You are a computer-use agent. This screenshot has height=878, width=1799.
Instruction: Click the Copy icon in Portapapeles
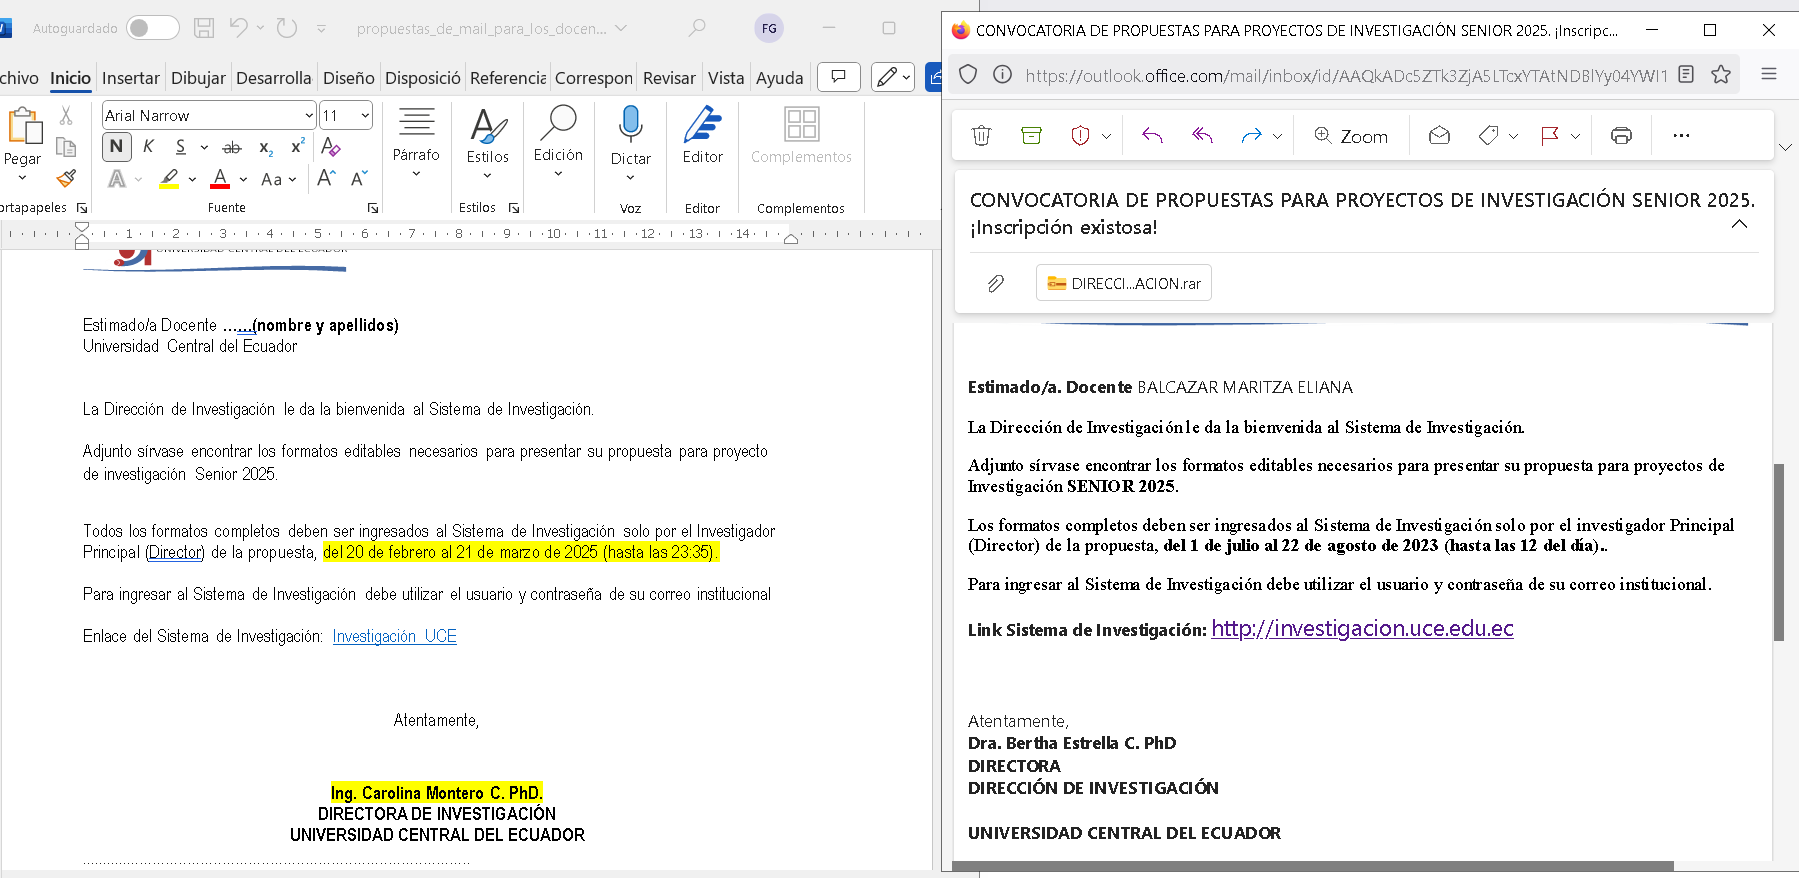66,147
